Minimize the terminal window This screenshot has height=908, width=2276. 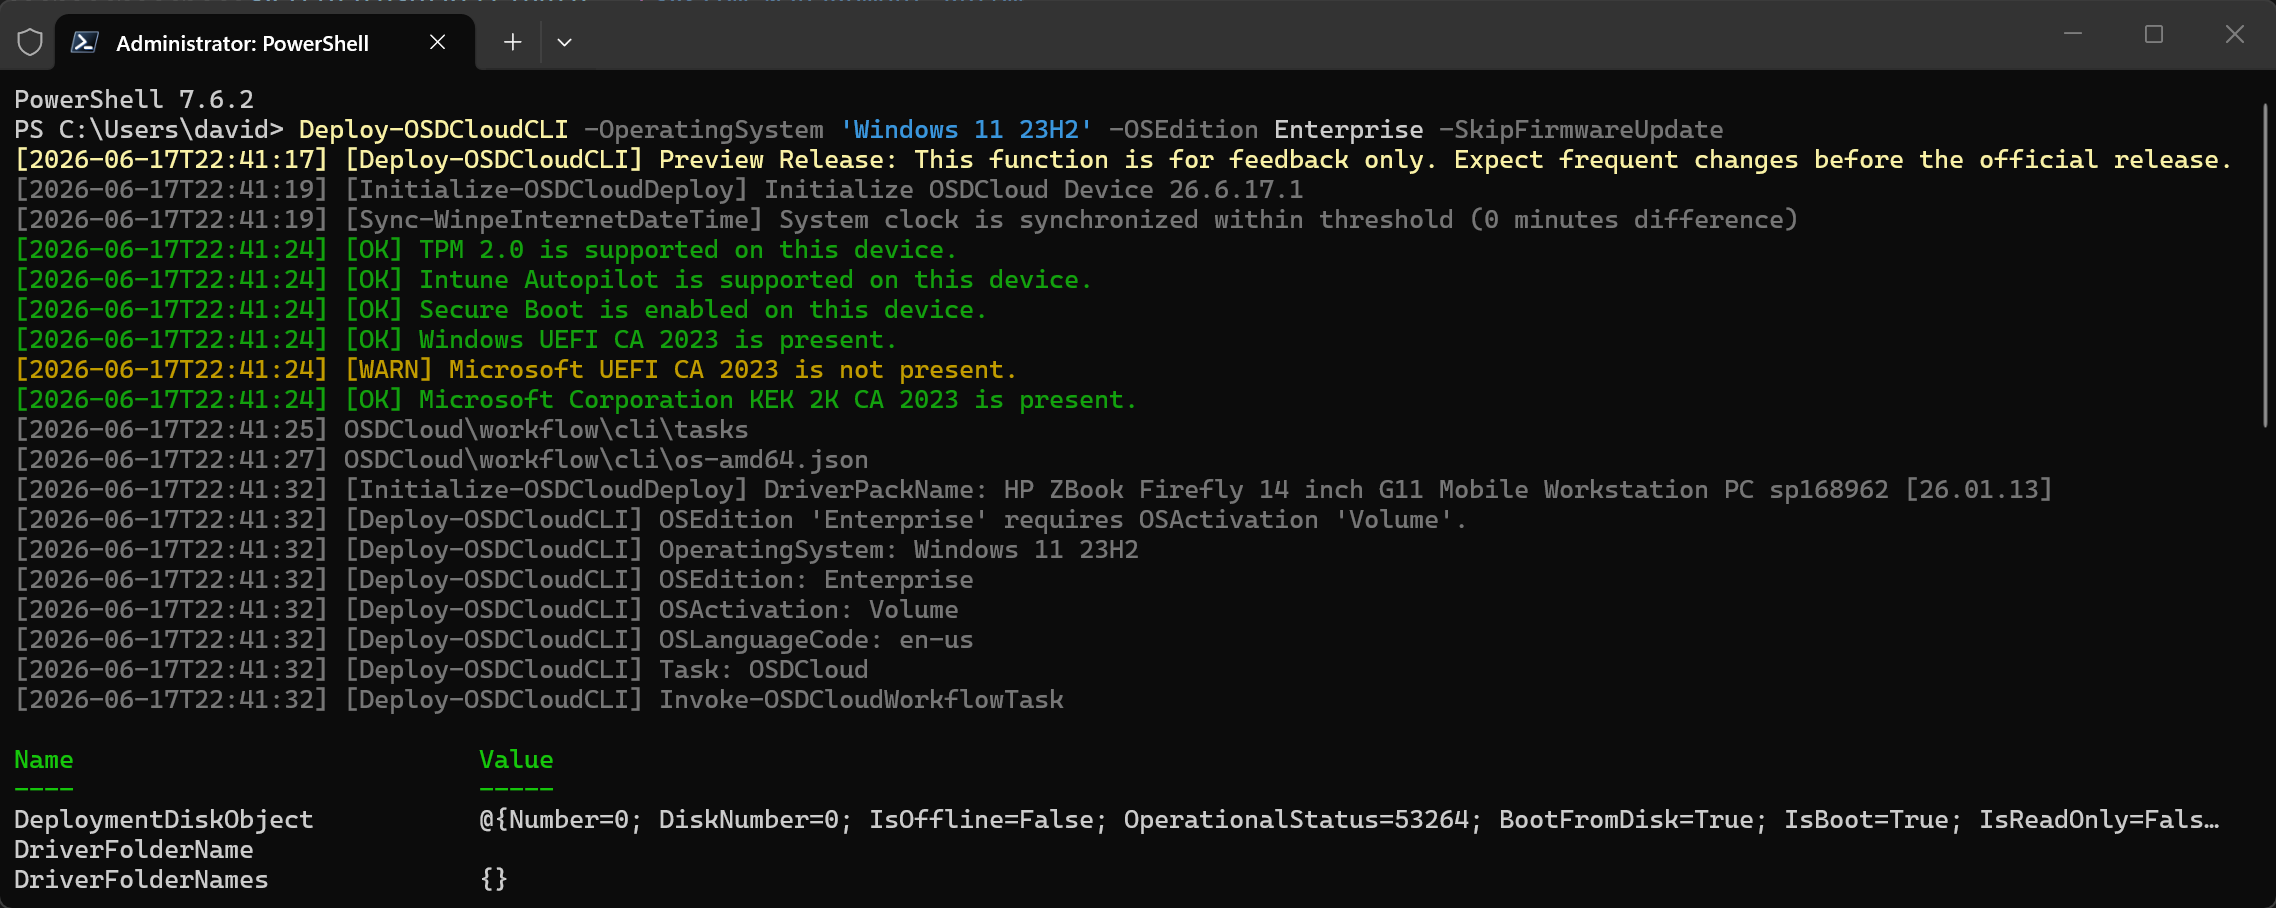click(x=2073, y=34)
